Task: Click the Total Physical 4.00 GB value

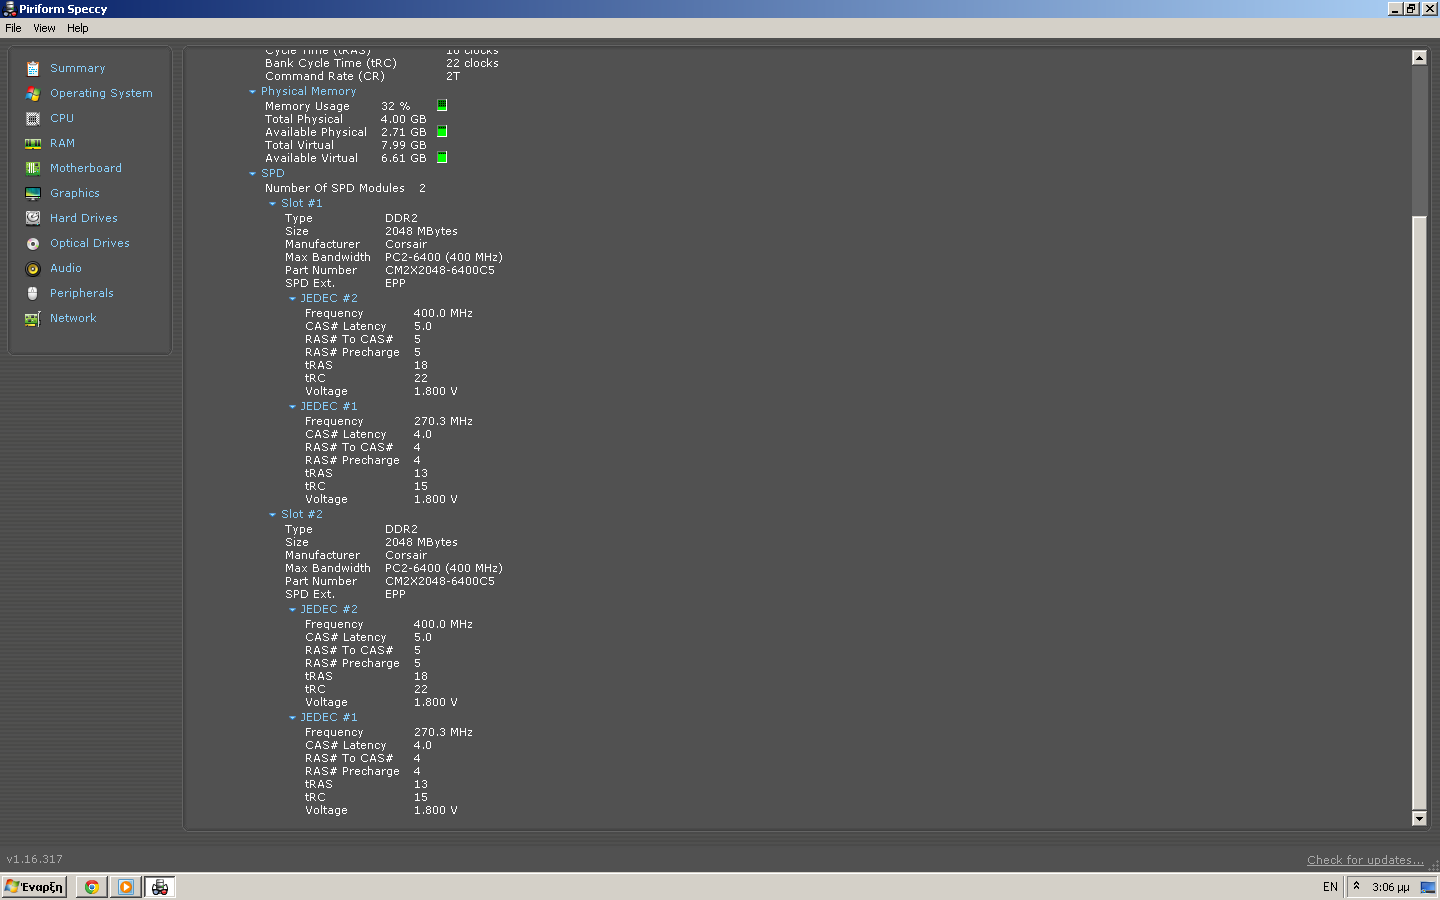Action: tap(404, 119)
